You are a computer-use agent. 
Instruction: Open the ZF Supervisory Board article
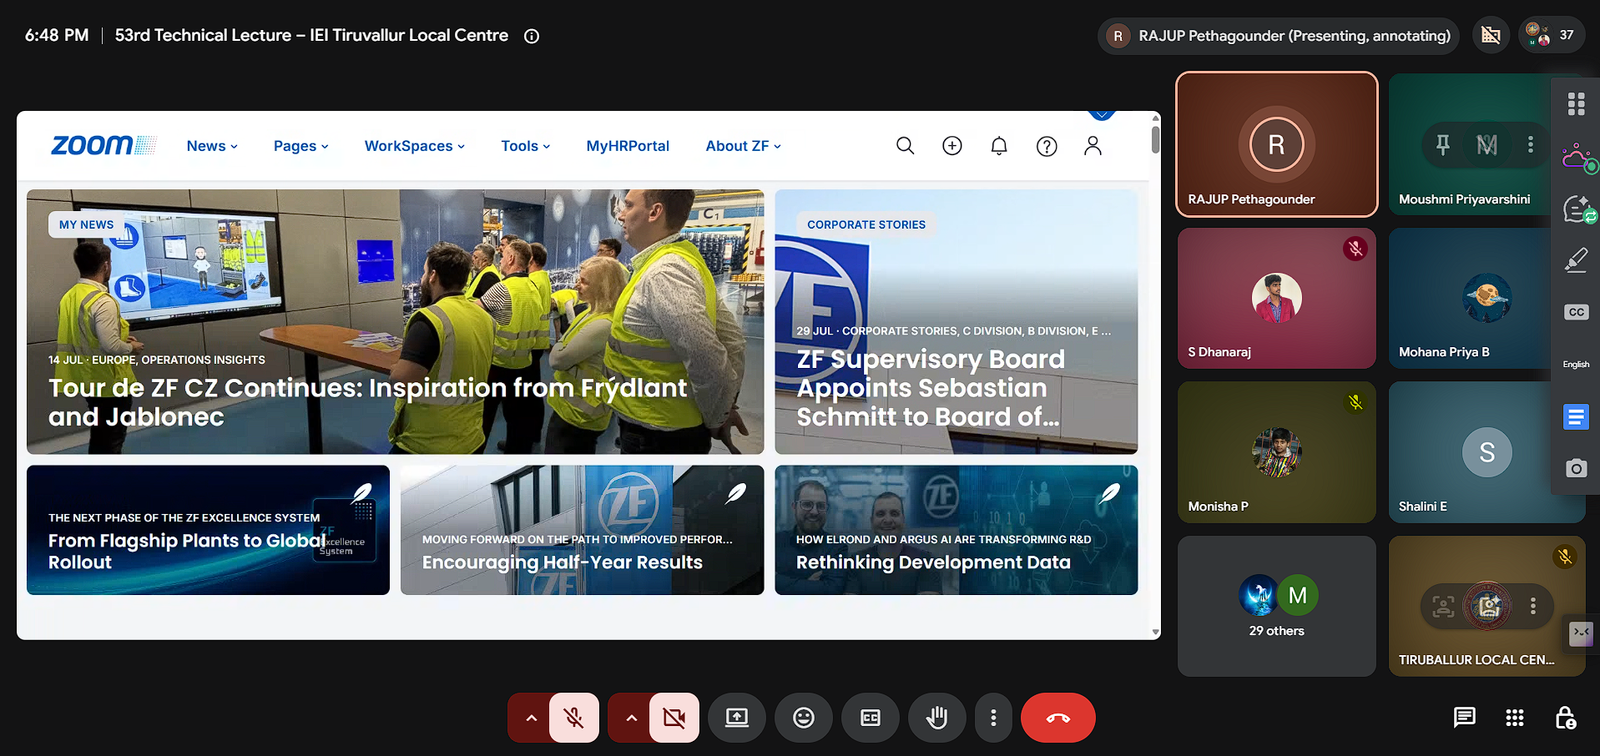point(956,322)
